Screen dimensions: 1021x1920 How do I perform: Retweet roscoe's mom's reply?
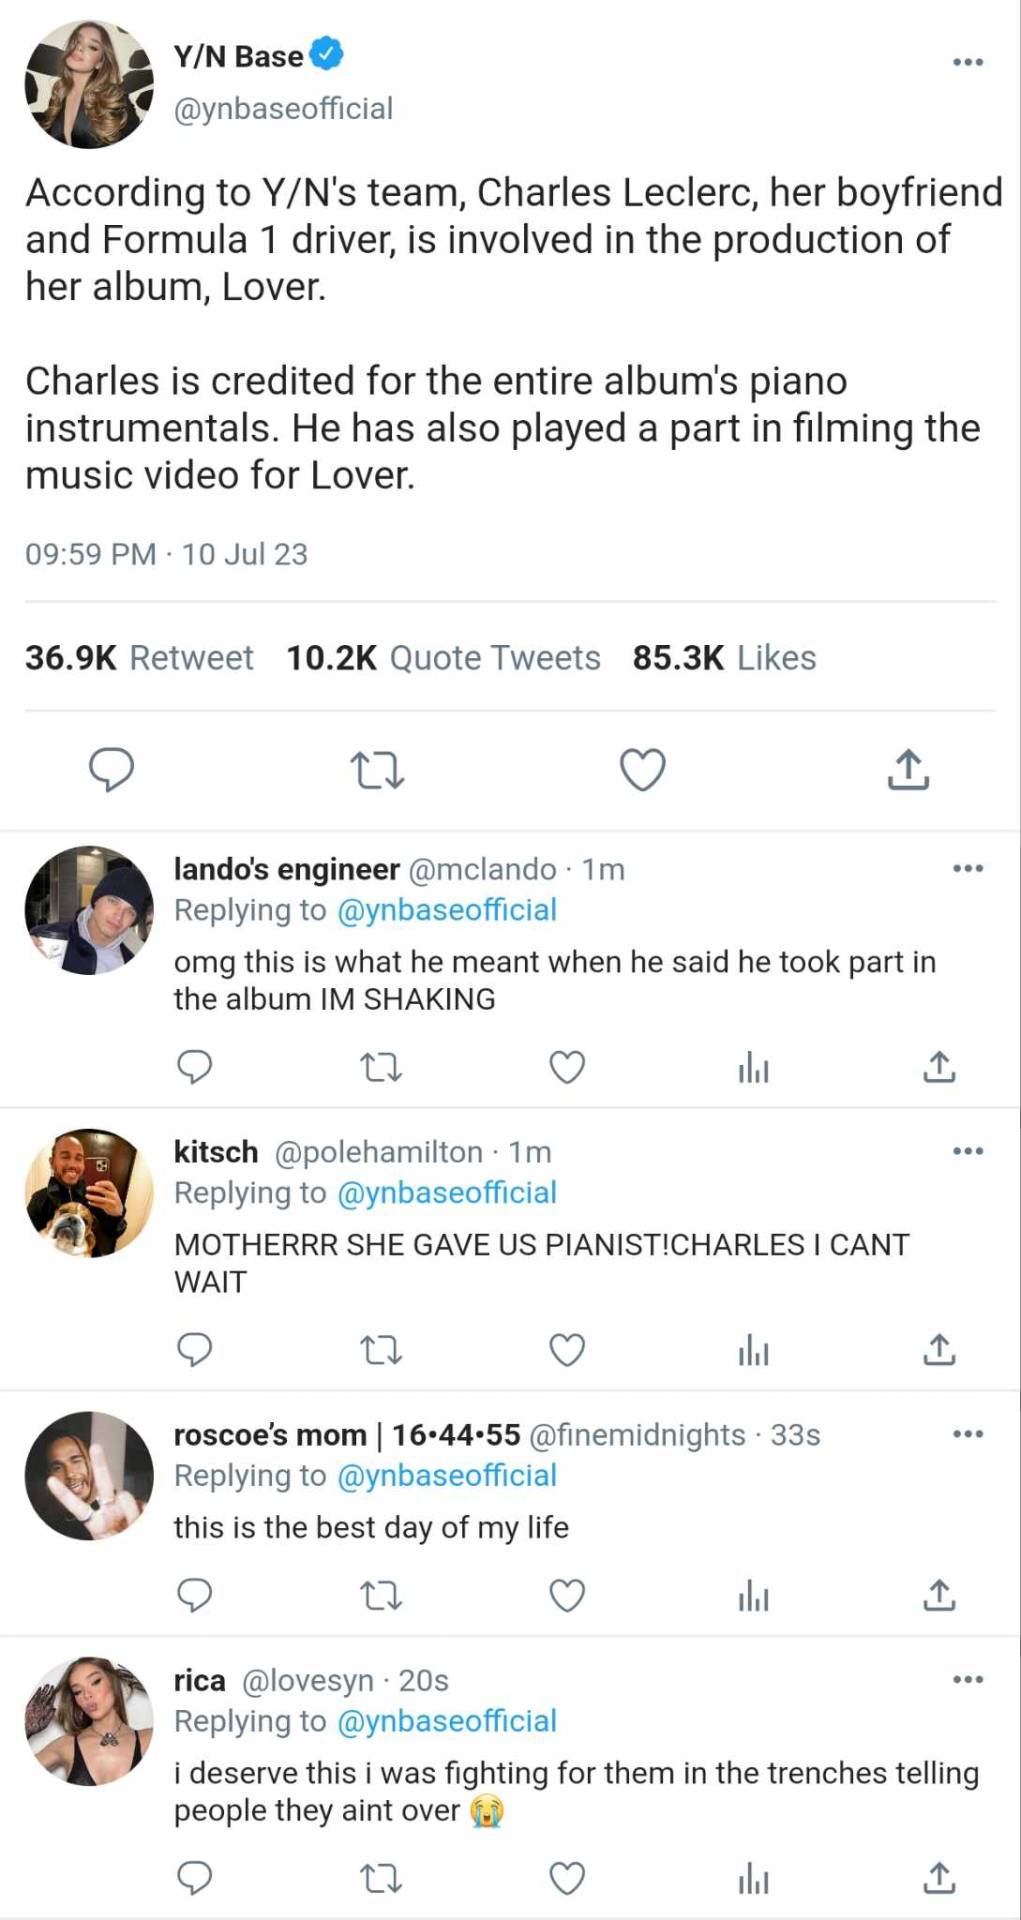[x=381, y=1595]
